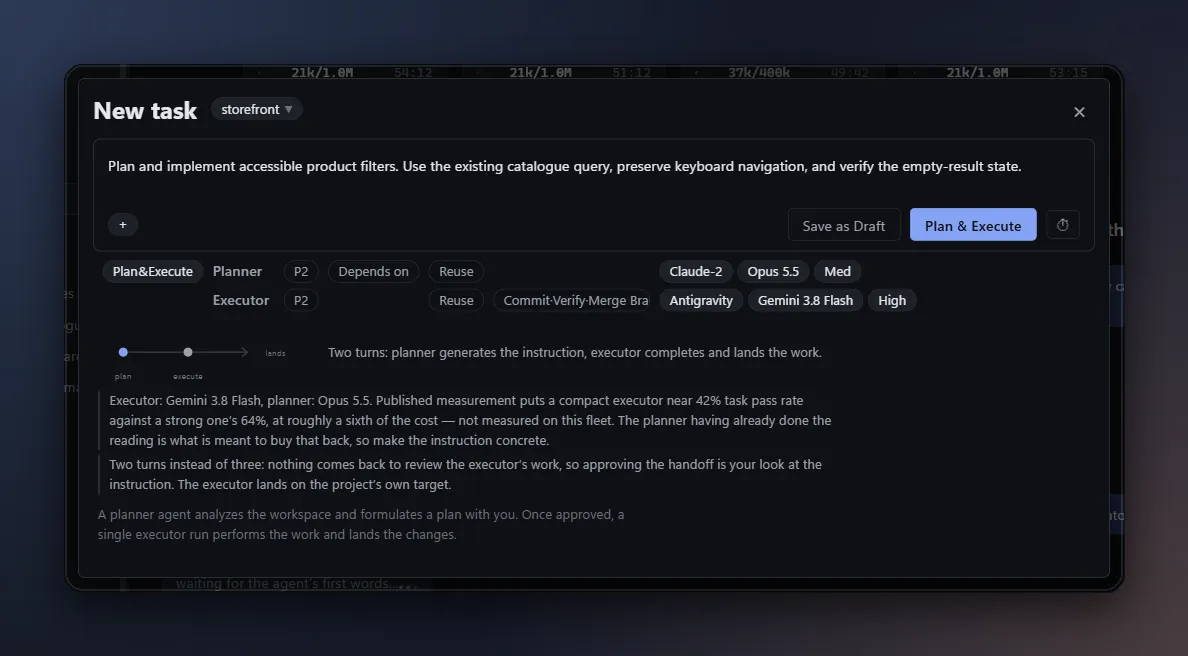Click the execute step dot in the diagram
This screenshot has width=1188, height=656.
tap(188, 352)
